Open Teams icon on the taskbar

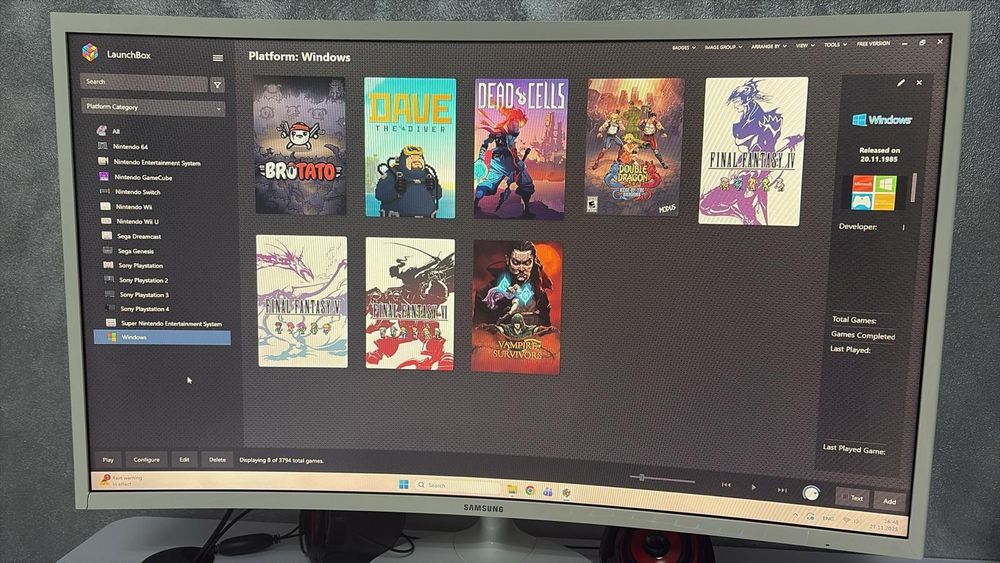(x=548, y=491)
